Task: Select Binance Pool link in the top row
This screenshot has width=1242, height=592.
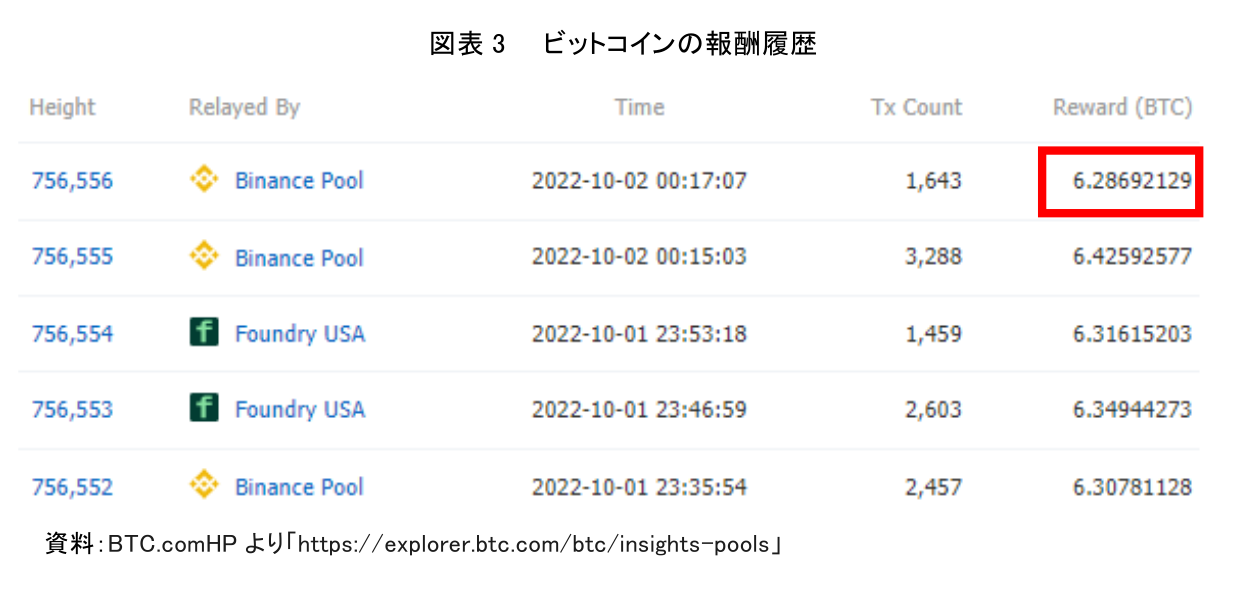Action: coord(299,181)
